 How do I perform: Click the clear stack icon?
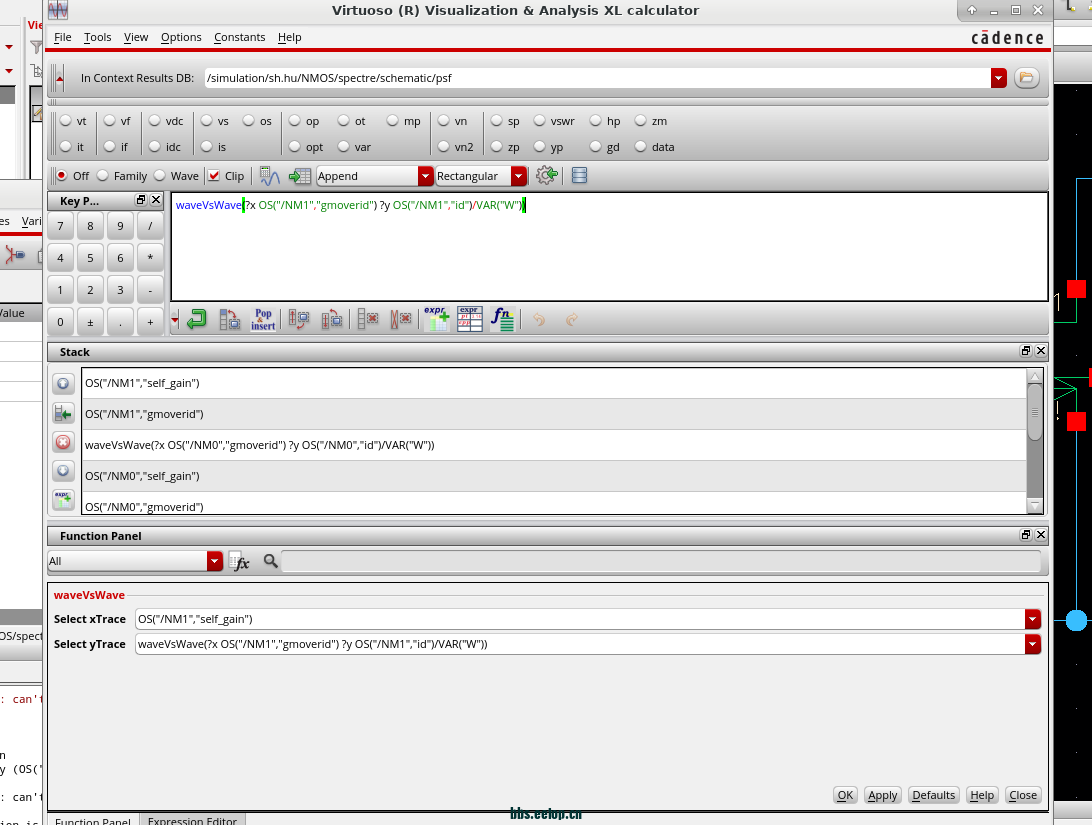400,320
